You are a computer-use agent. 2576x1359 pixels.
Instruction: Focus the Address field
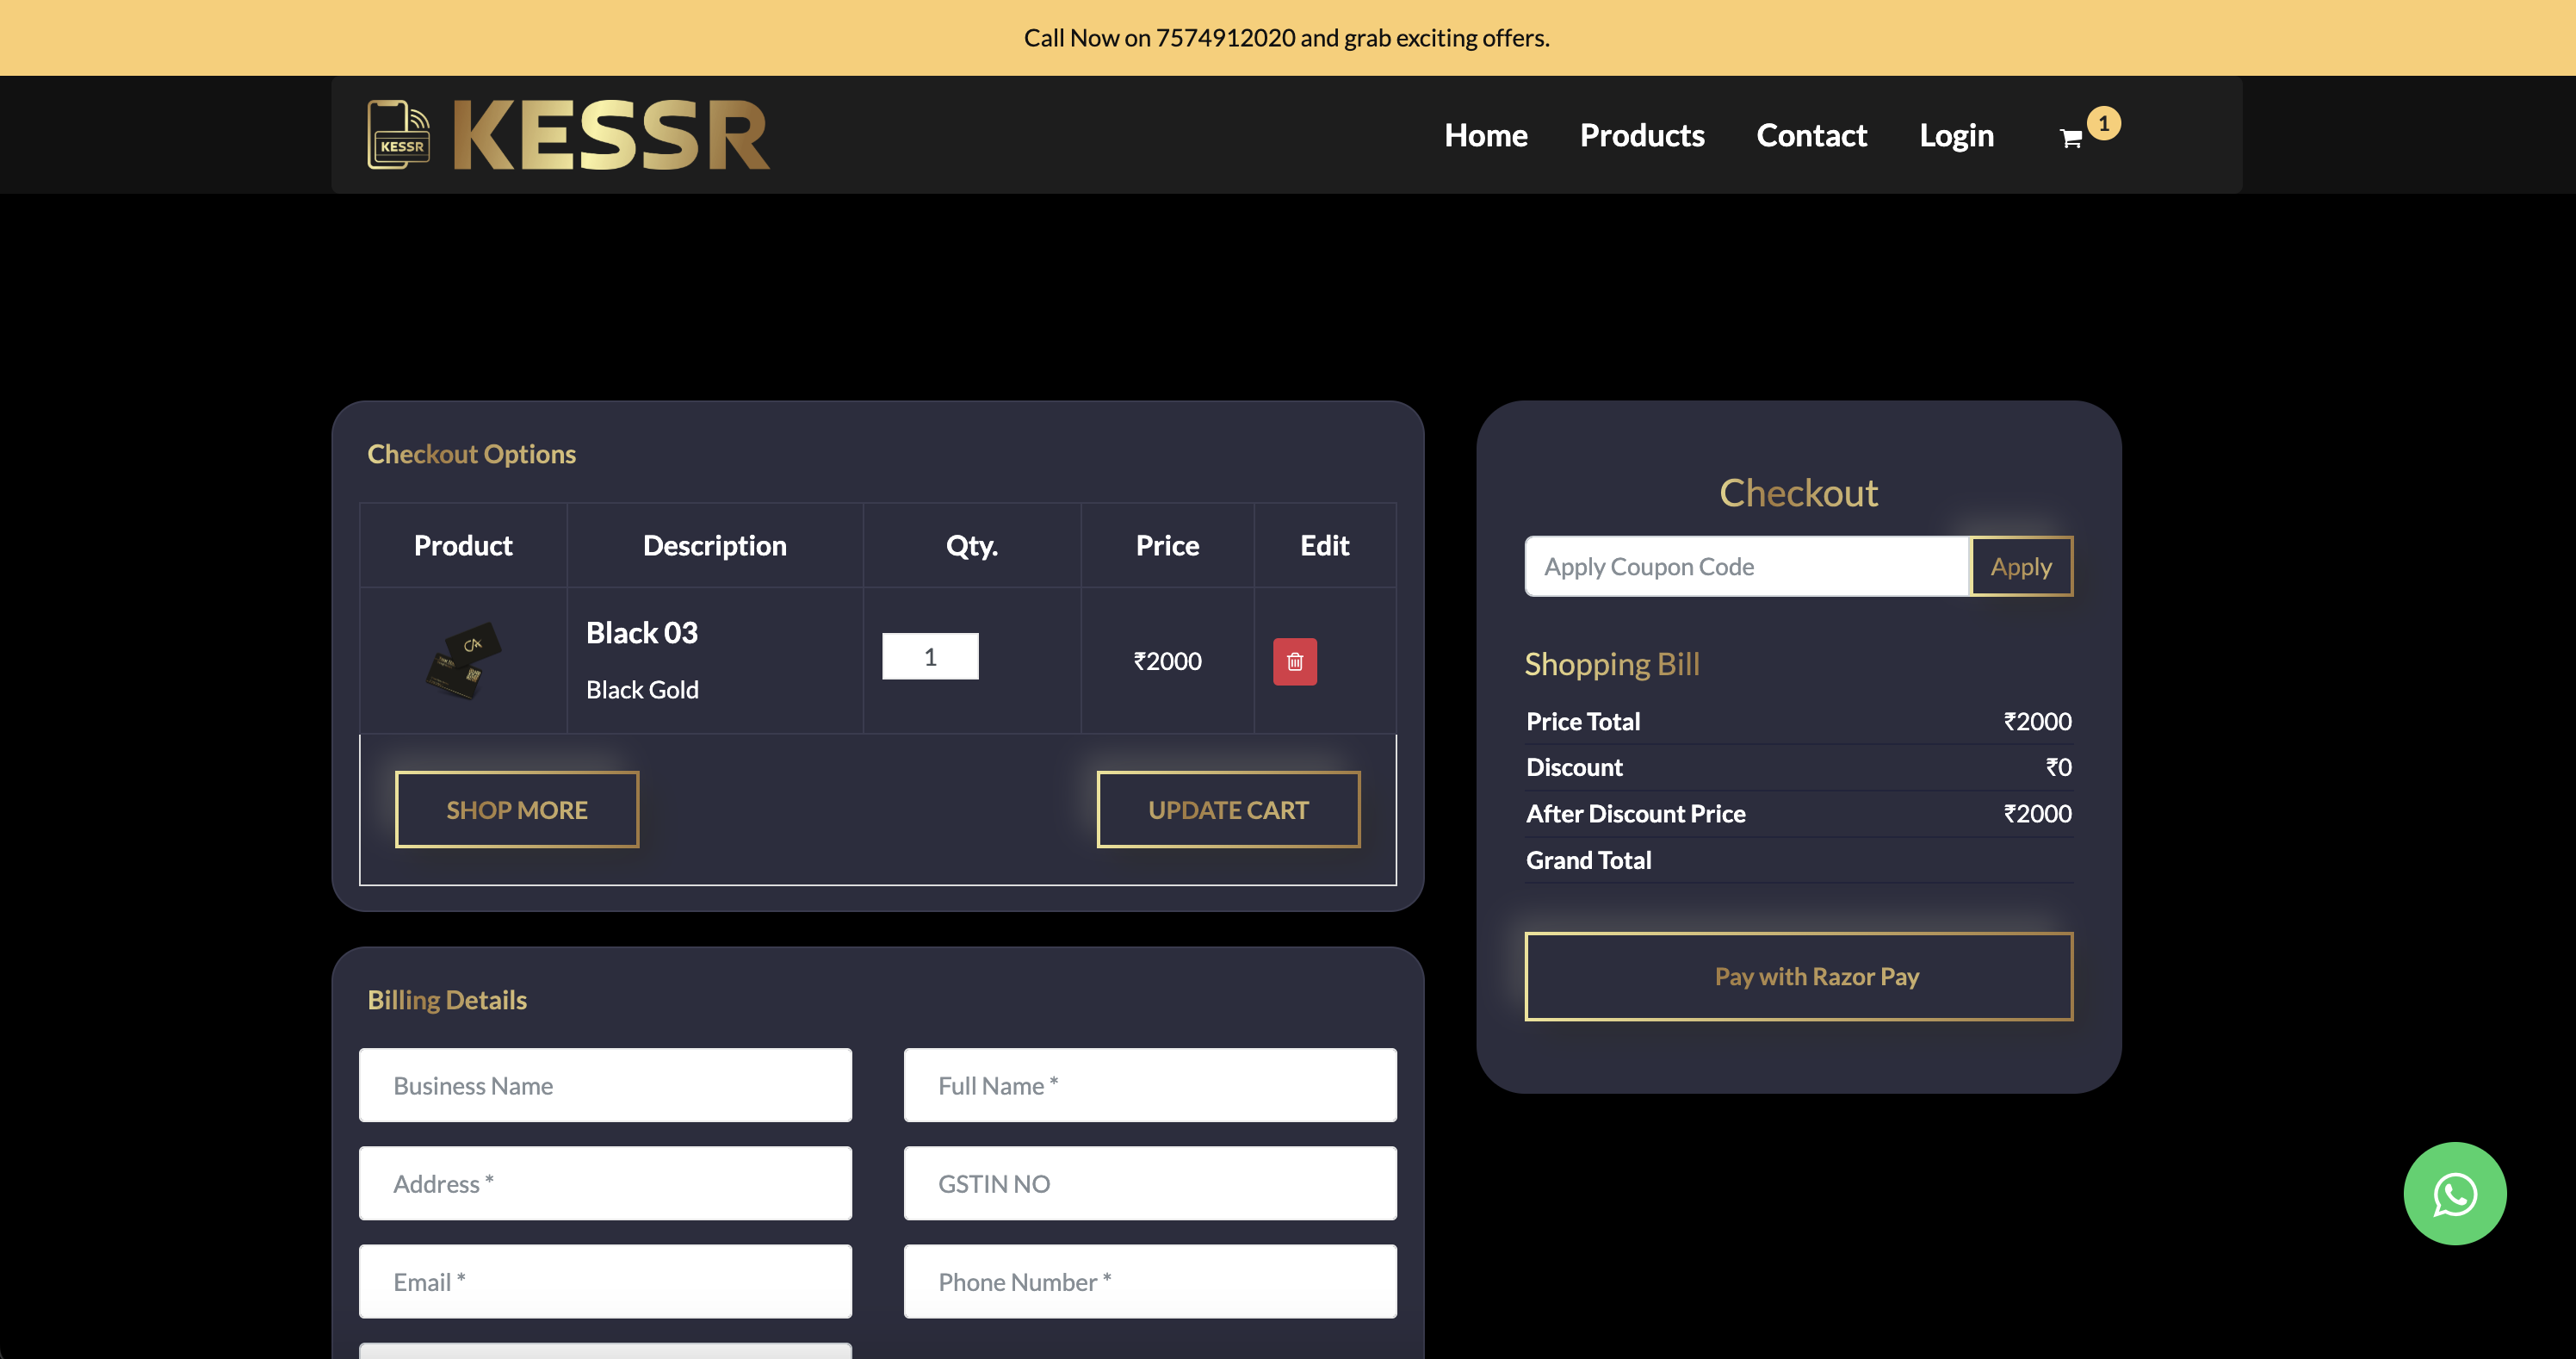605,1183
